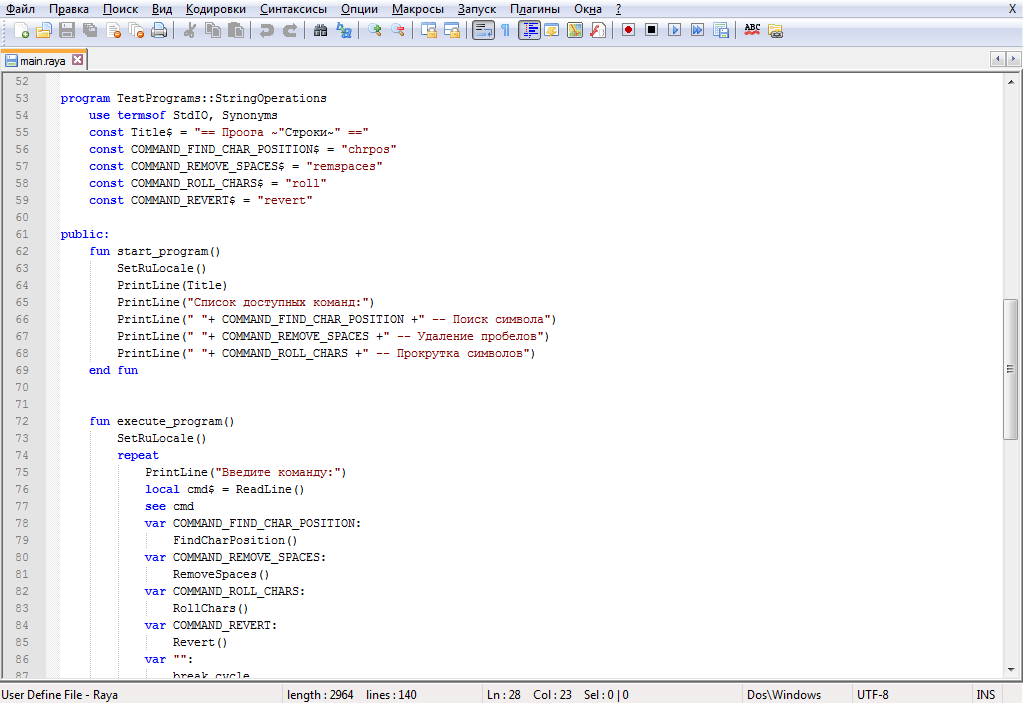Close the main.raya tab
Image resolution: width=1024 pixels, height=703 pixels.
click(77, 60)
